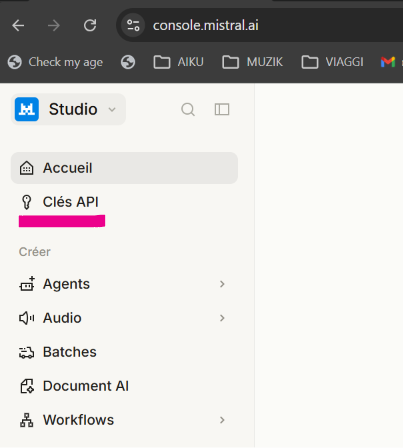Click the browser forward arrow

(x=54, y=25)
